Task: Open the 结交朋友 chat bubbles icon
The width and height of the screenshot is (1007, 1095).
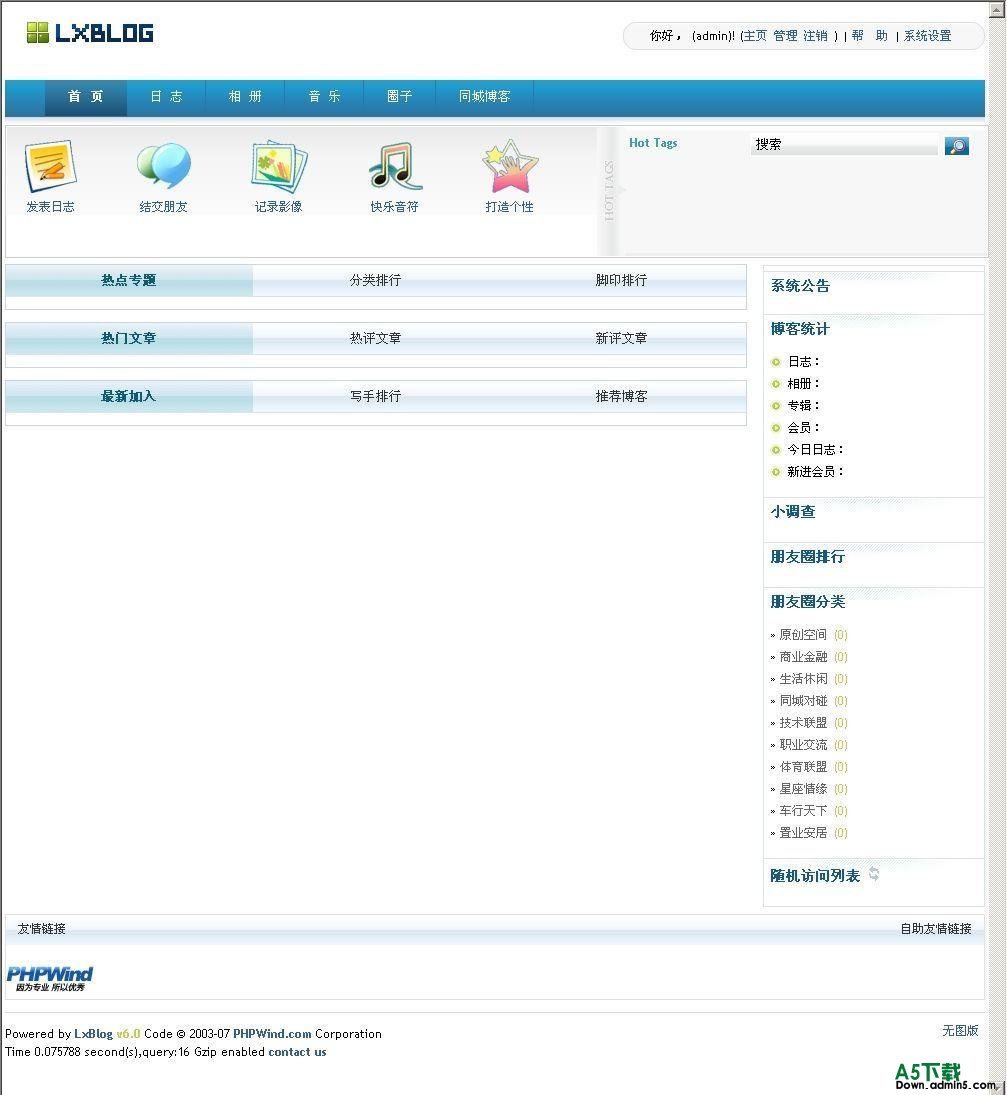Action: click(163, 166)
